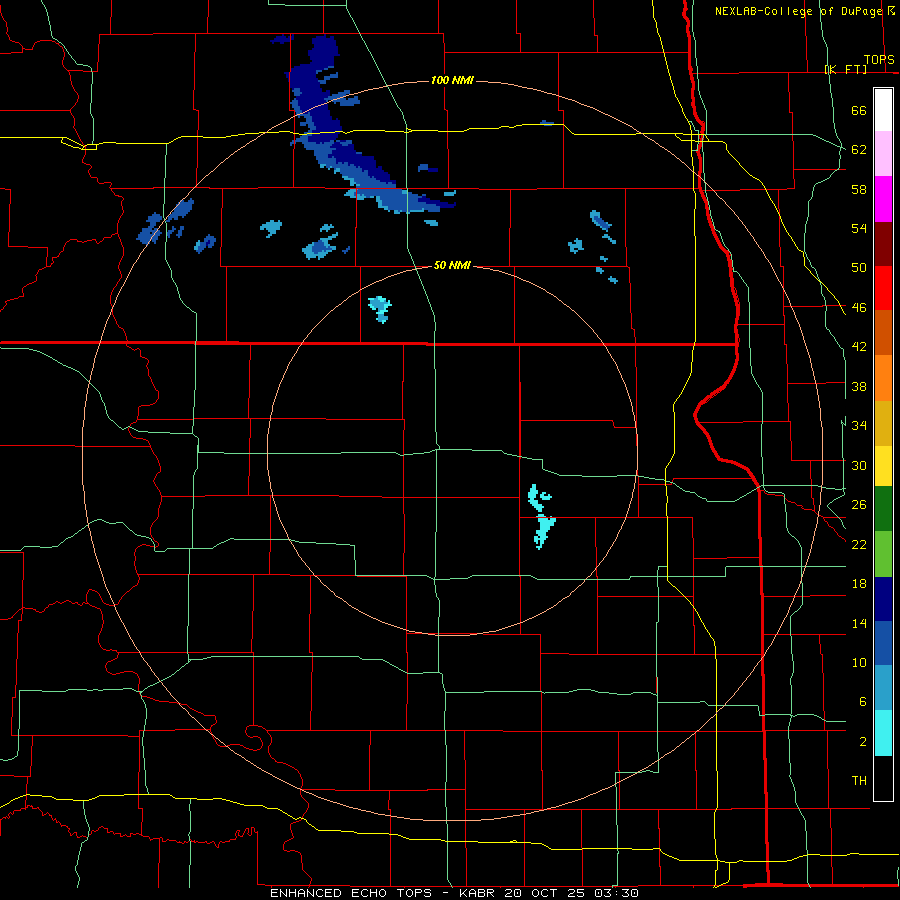Click the '22' legend value

(859, 544)
